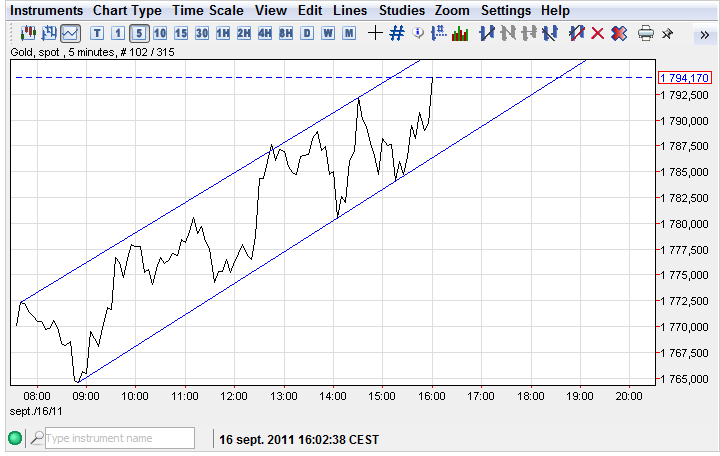Screen dimensions: 720x456
Task: Open the Chart Type menu
Action: pyautogui.click(x=127, y=11)
